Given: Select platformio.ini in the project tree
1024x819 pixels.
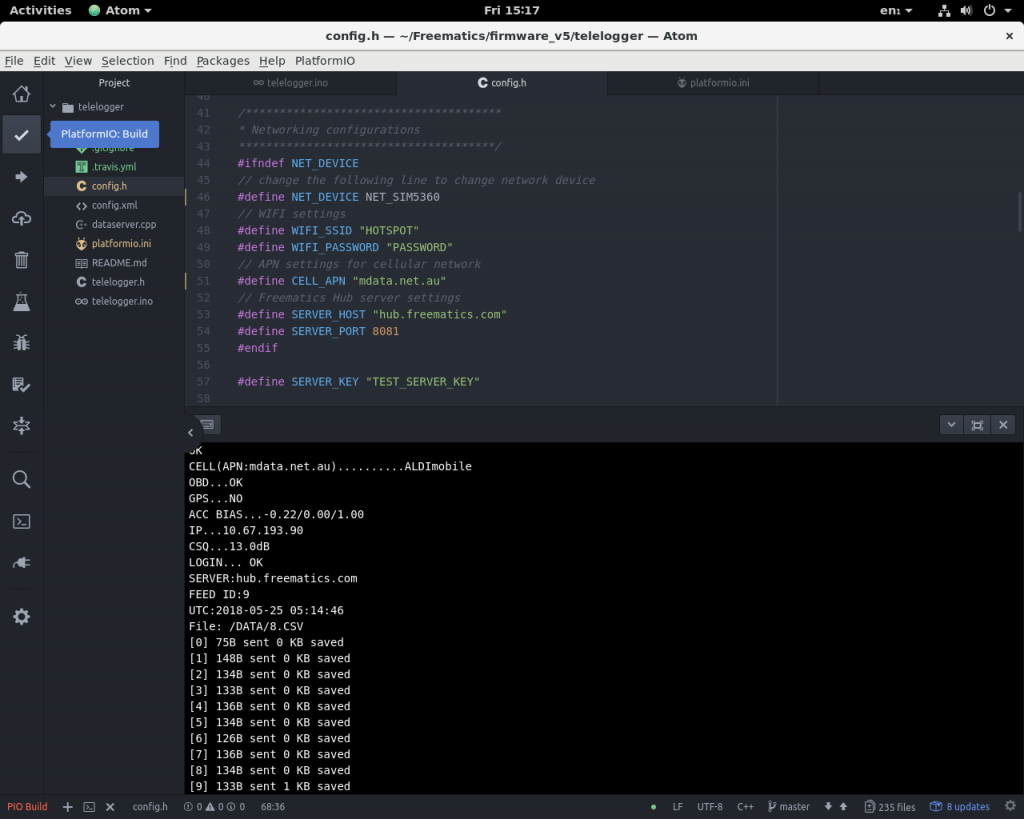Looking at the screenshot, I should pos(120,242).
